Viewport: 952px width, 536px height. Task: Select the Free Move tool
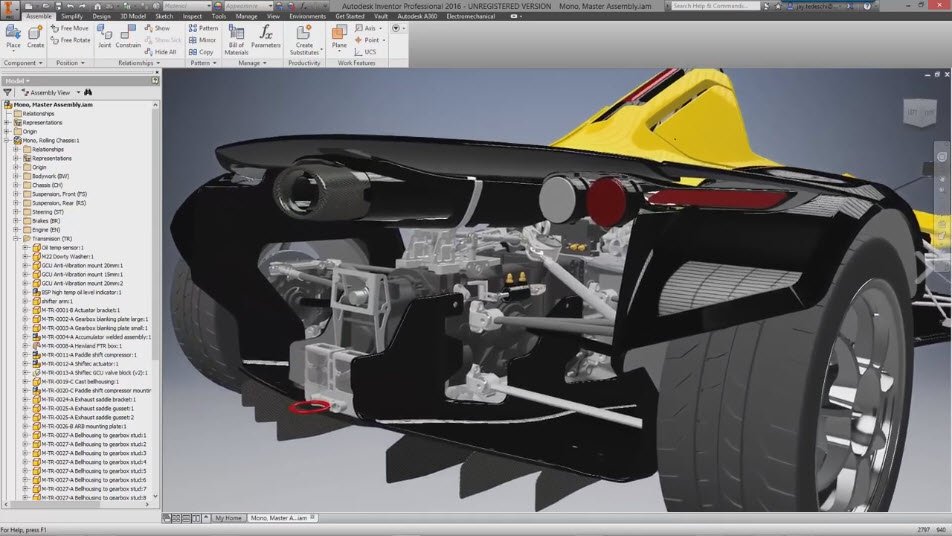tap(70, 28)
